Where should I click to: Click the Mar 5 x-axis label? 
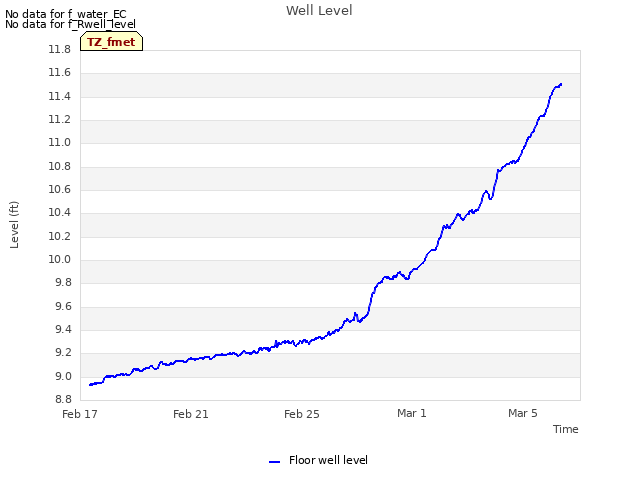point(523,413)
